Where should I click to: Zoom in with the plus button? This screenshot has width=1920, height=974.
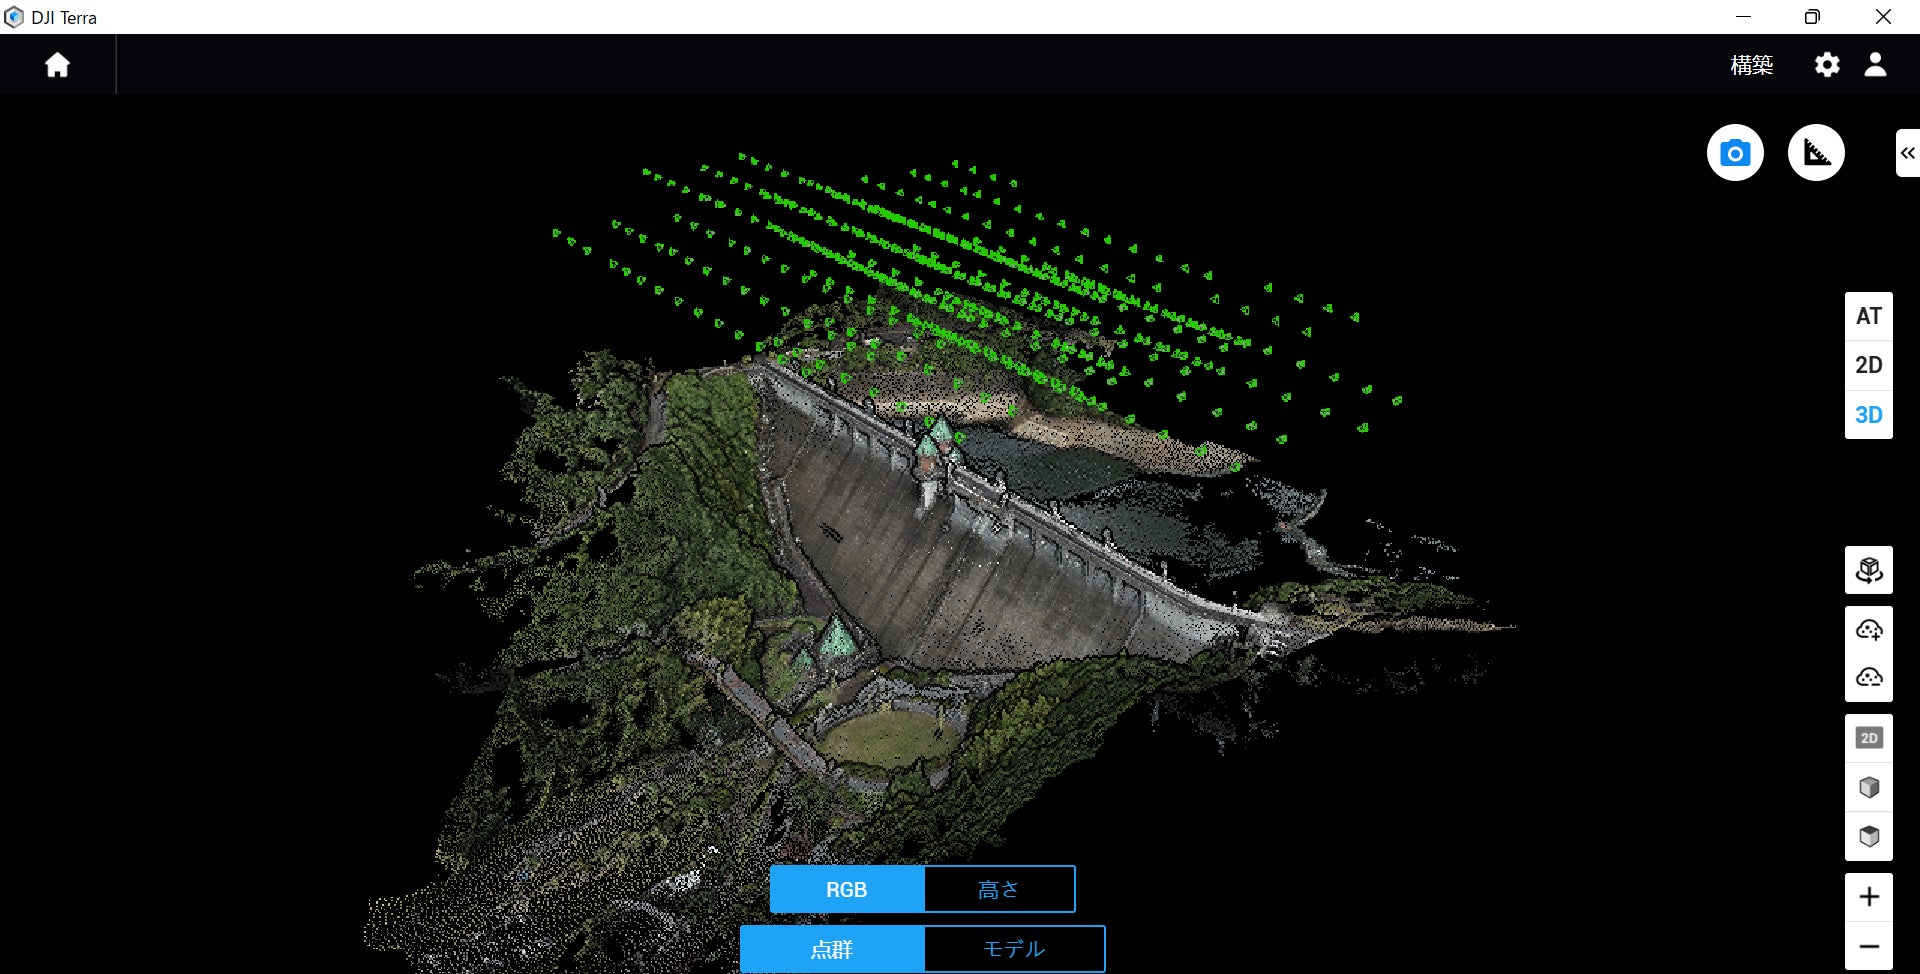tap(1868, 897)
